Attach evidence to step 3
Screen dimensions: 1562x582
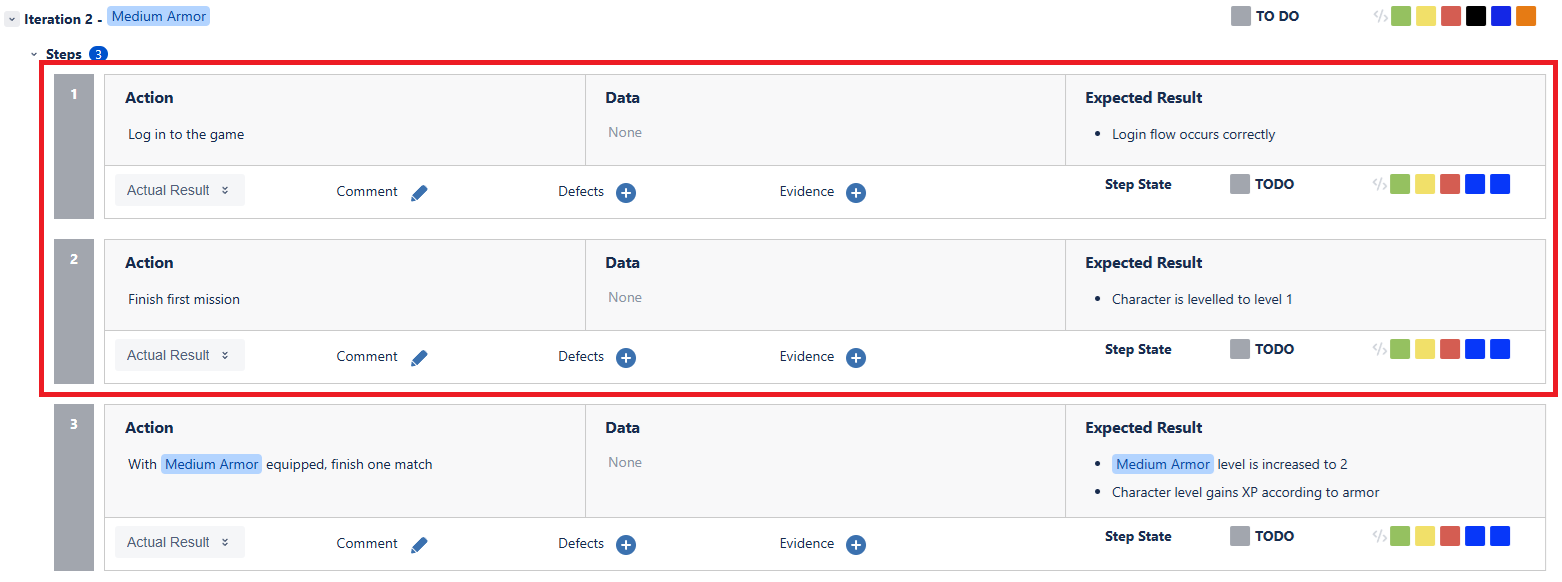856,545
